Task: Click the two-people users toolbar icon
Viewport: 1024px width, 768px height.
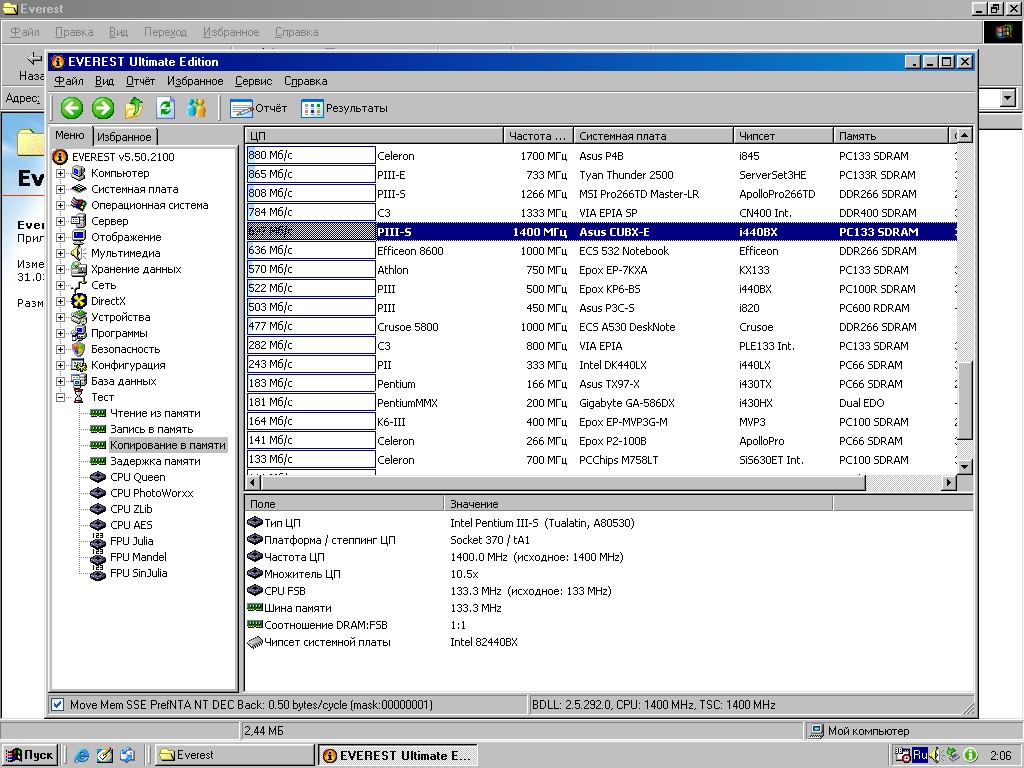Action: pyautogui.click(x=197, y=108)
